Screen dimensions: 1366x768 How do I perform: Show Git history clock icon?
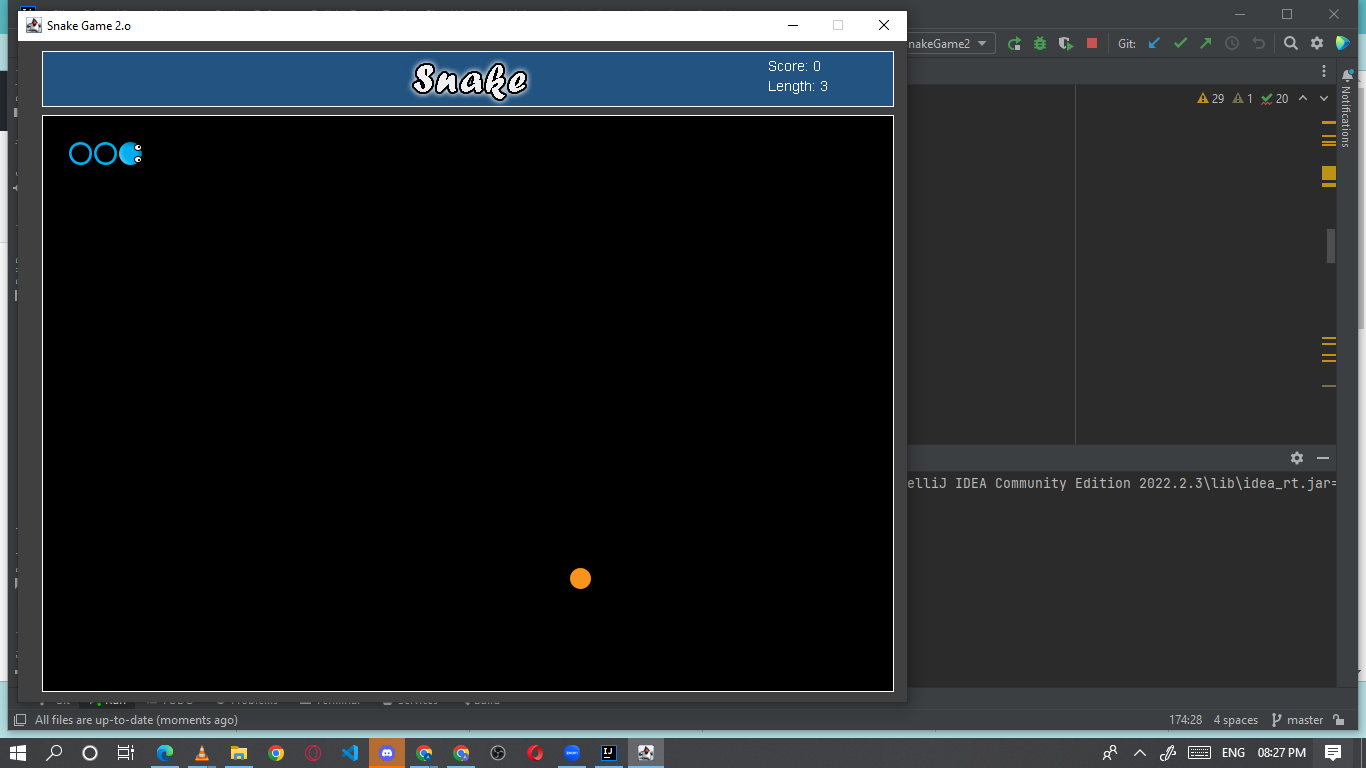1232,43
